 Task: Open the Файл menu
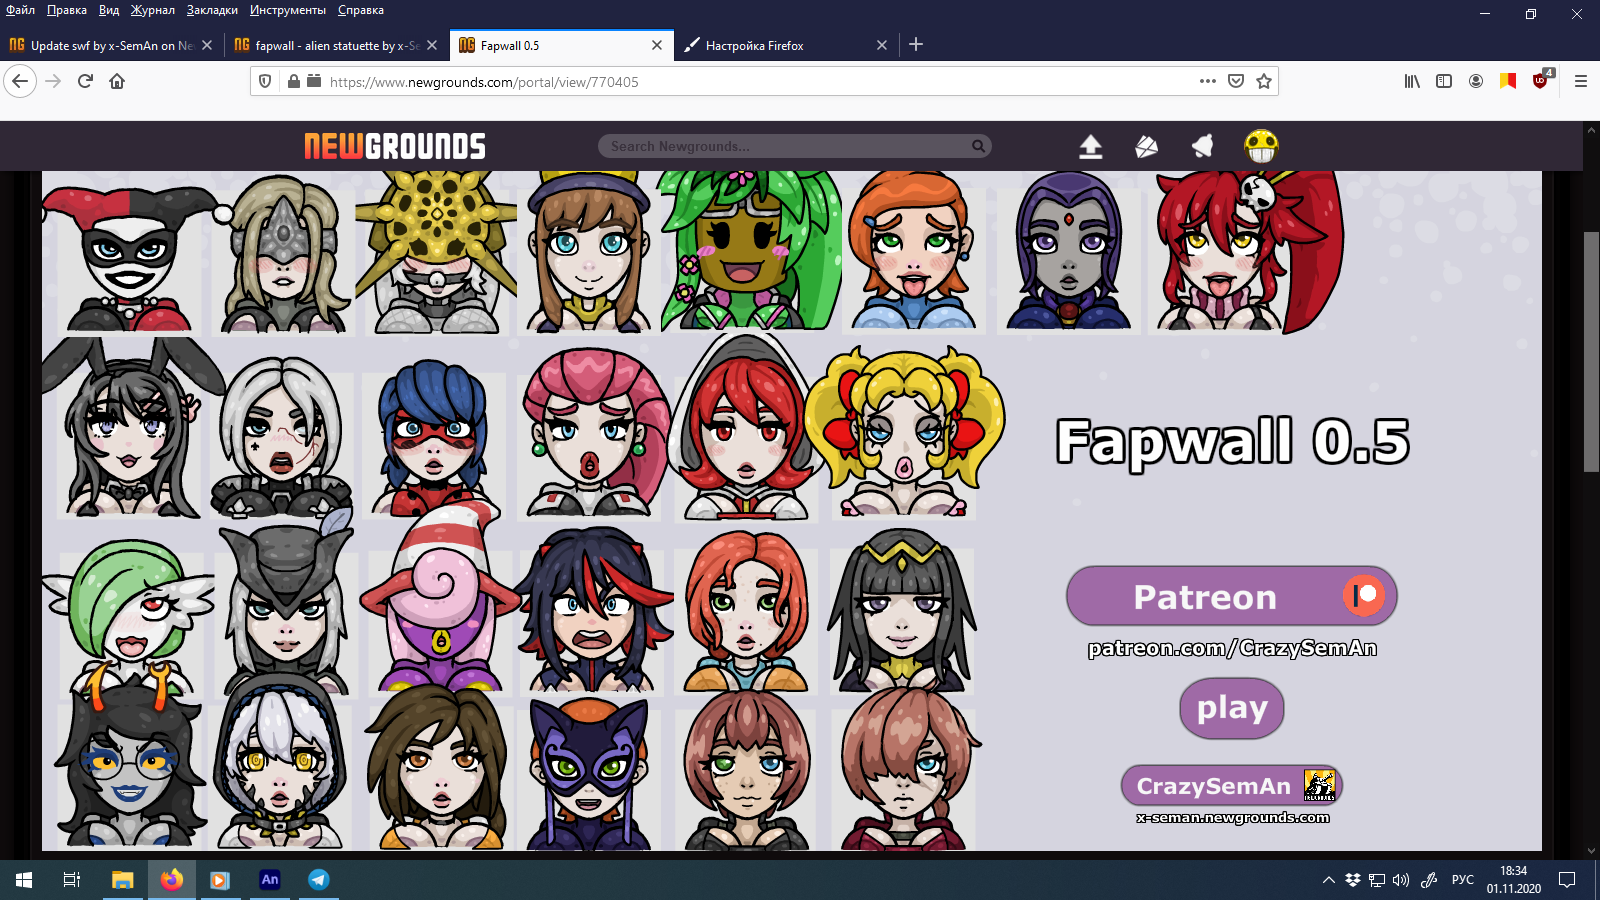pyautogui.click(x=20, y=10)
